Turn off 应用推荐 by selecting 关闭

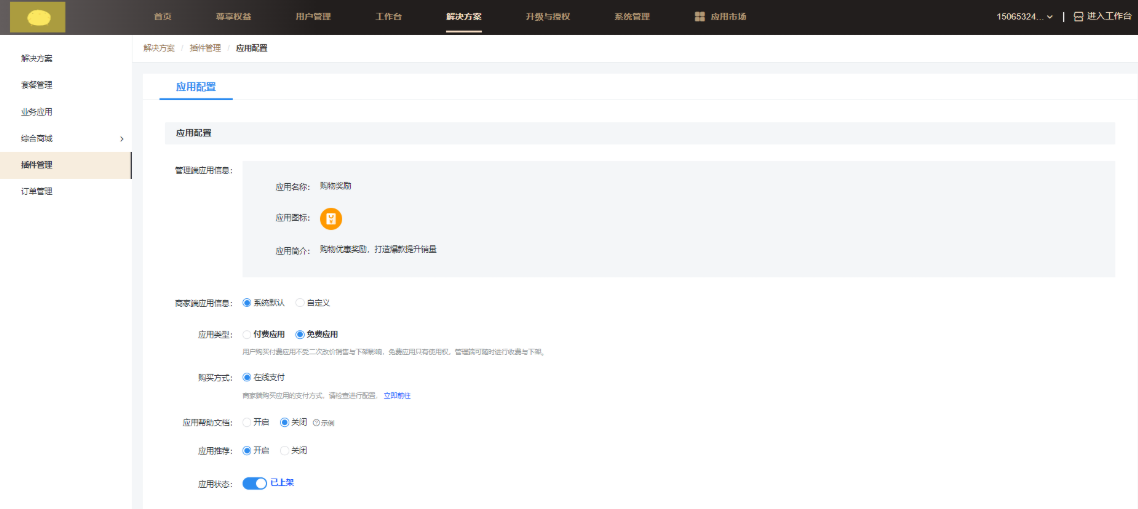284,451
